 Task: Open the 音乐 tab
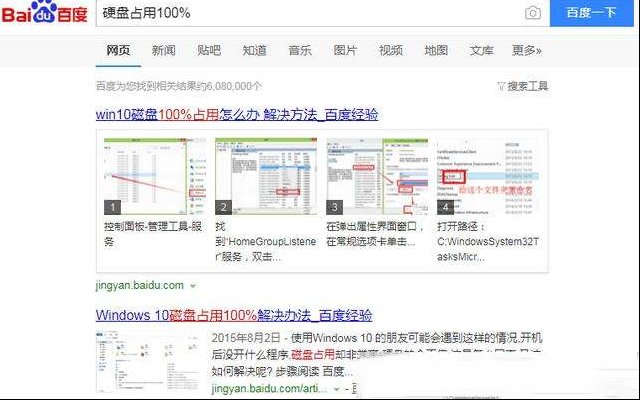point(300,50)
